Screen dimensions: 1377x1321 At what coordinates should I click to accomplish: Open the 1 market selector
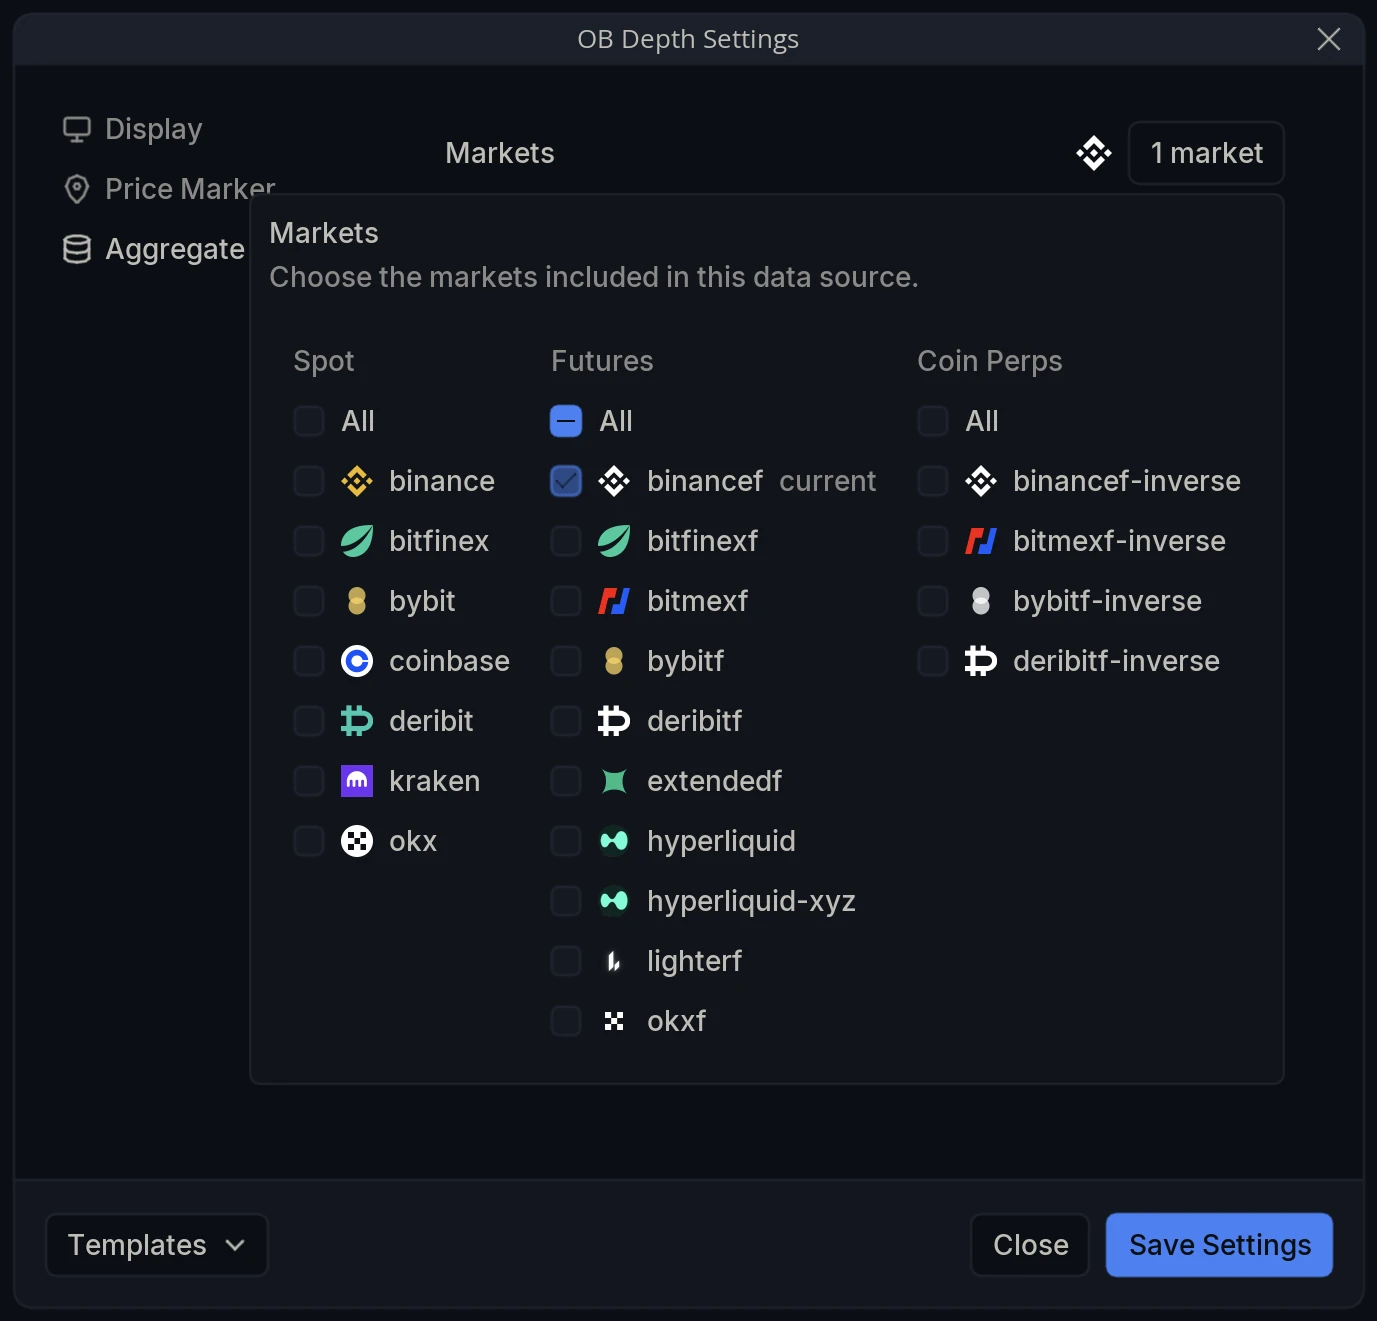pyautogui.click(x=1206, y=153)
